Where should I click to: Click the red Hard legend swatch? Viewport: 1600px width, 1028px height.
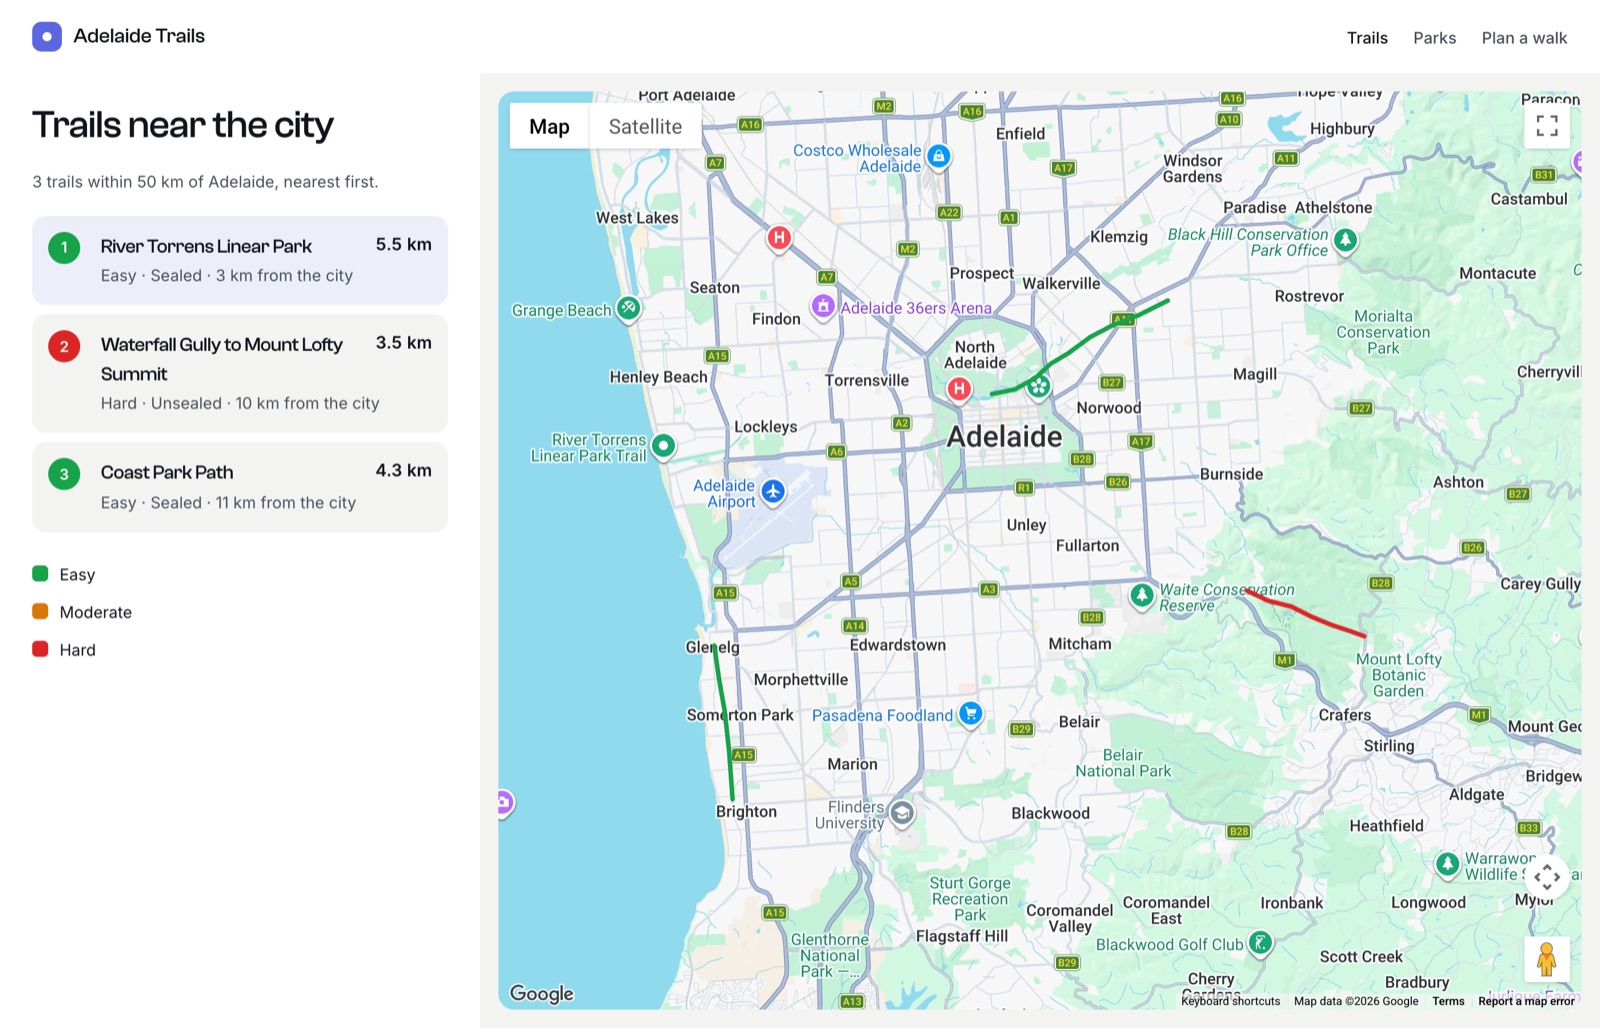point(40,649)
